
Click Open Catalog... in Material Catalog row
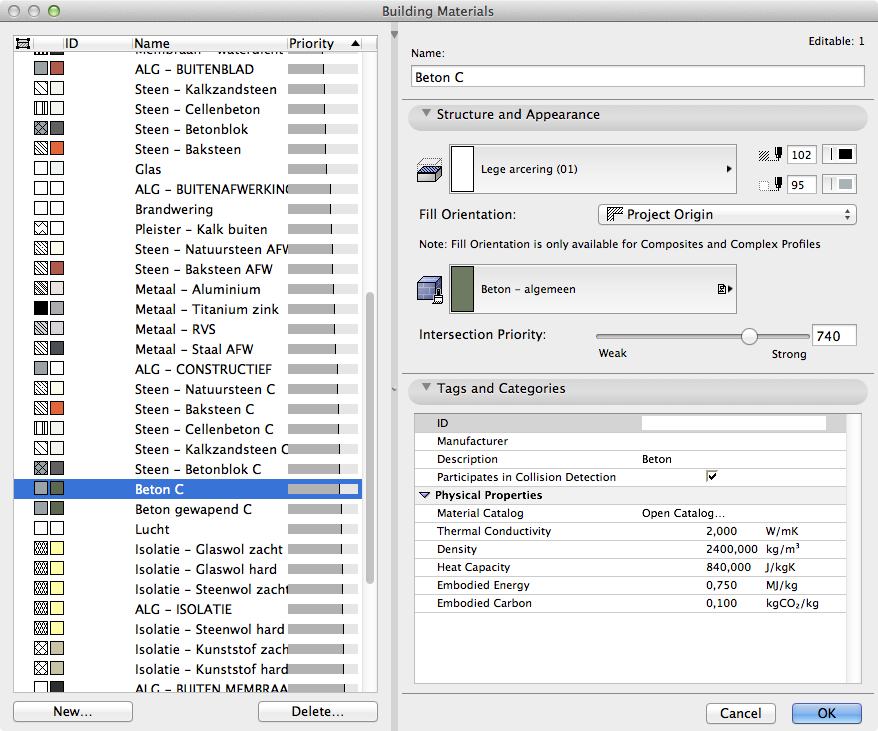[683, 513]
